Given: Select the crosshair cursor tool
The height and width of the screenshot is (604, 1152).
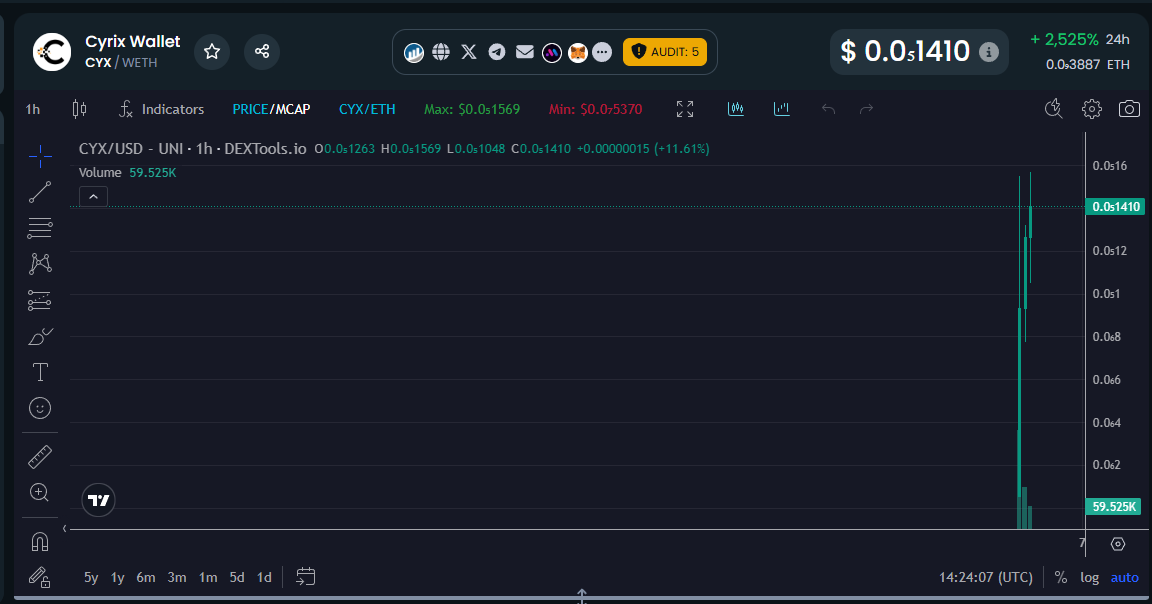Looking at the screenshot, I should (x=40, y=156).
